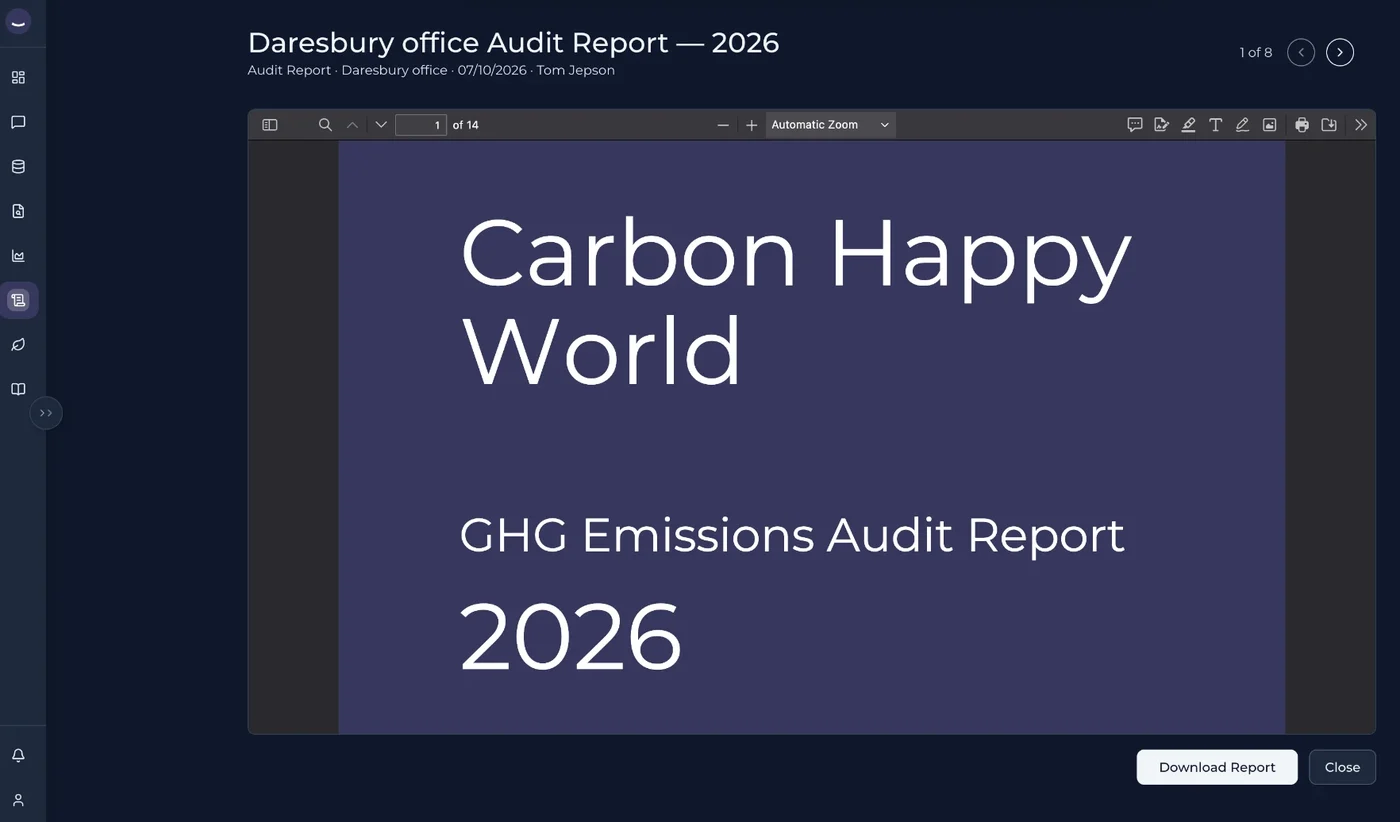Open the book guide sidebar icon
The image size is (1400, 822).
point(18,389)
